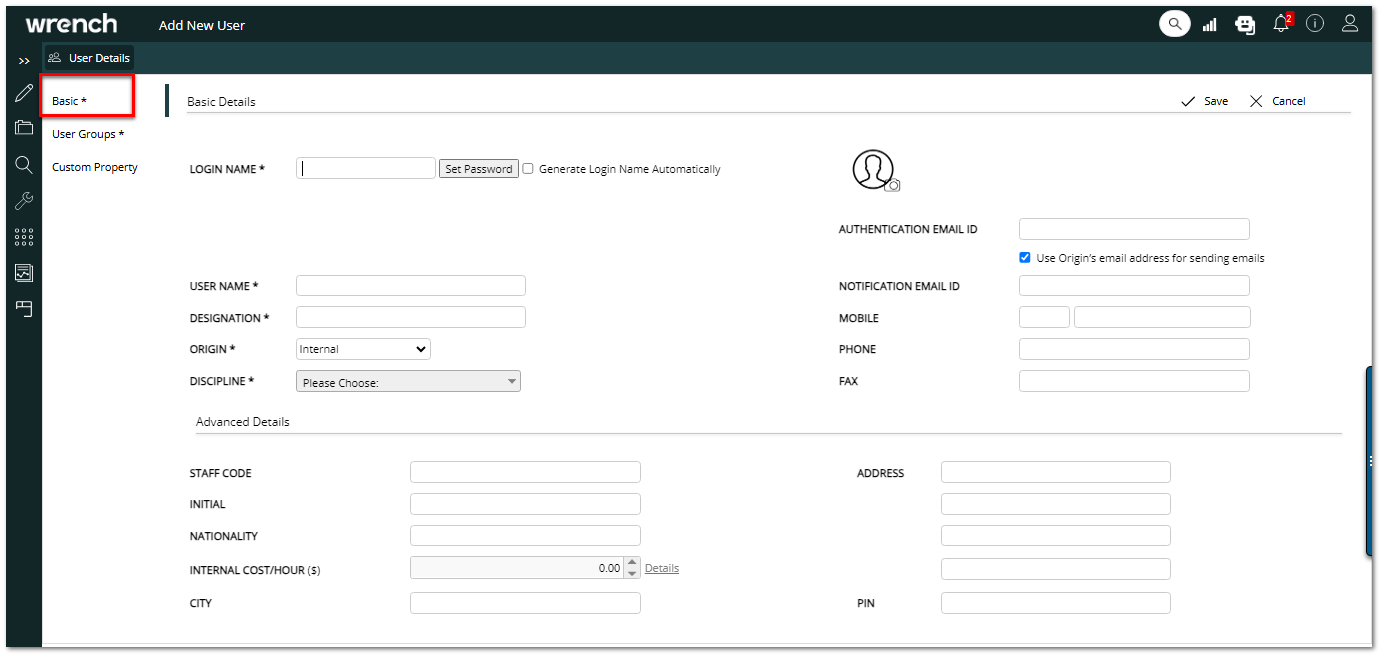Focus the Authentication Email ID field
This screenshot has width=1382, height=657.
click(x=1134, y=229)
